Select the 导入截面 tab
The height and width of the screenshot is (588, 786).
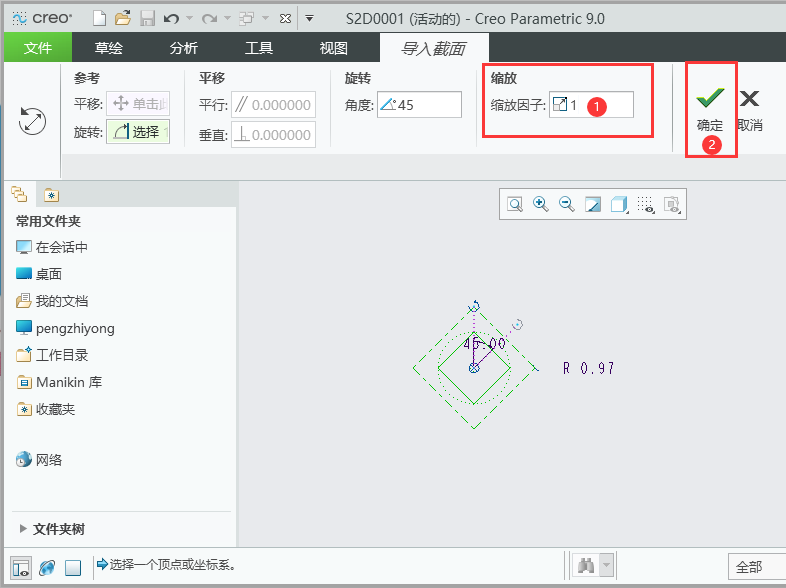click(434, 48)
